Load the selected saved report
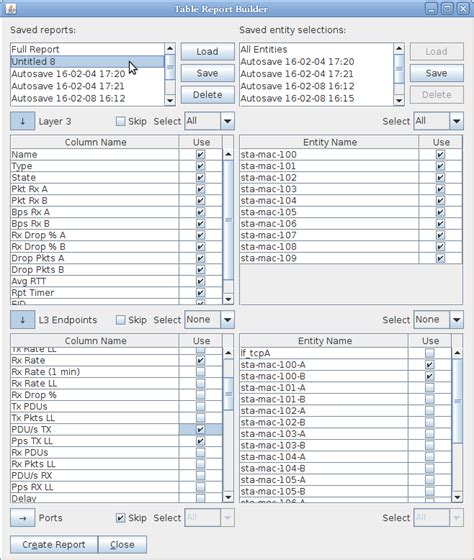This screenshot has width=474, height=560. (x=208, y=52)
